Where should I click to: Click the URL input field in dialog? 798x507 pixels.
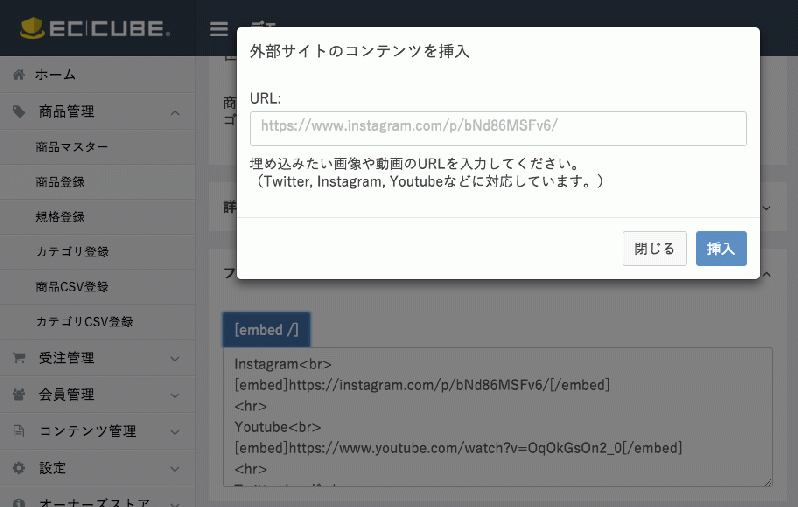coord(498,128)
